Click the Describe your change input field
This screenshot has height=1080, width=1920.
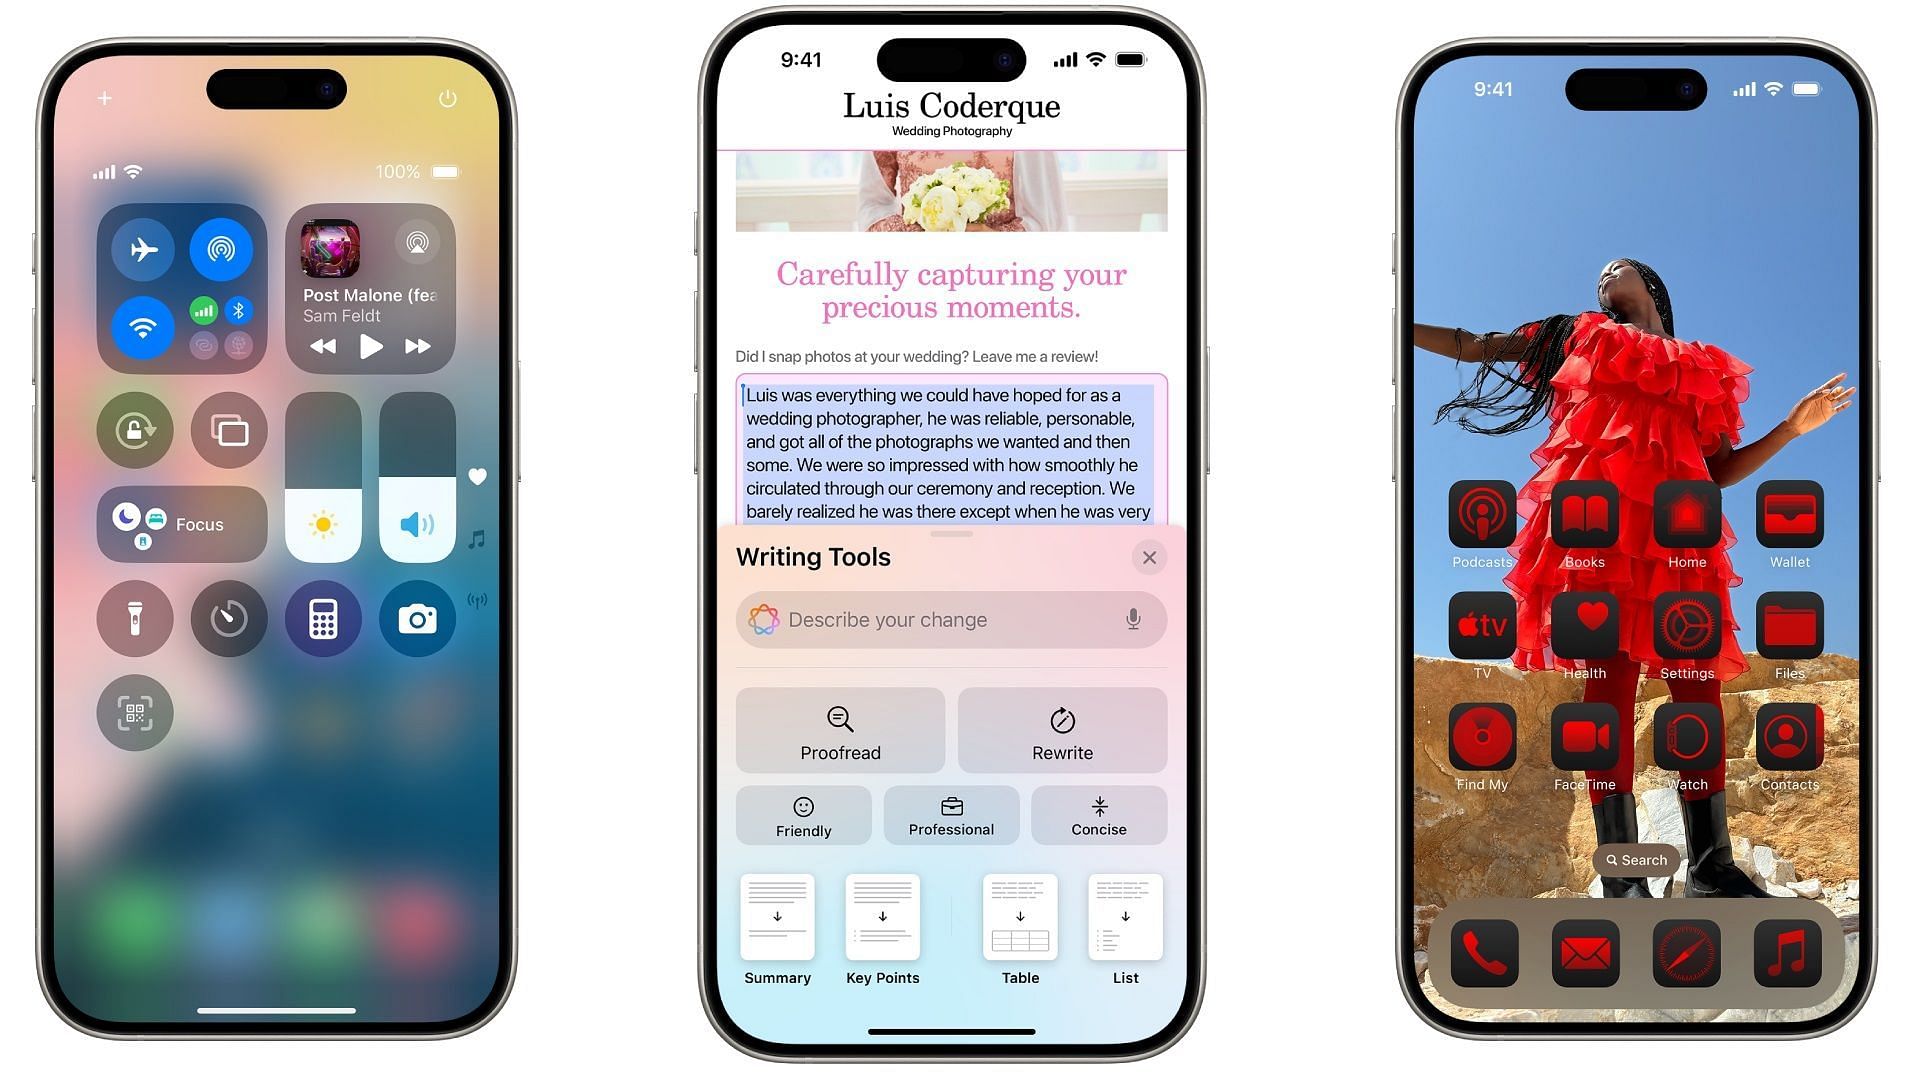click(x=947, y=620)
